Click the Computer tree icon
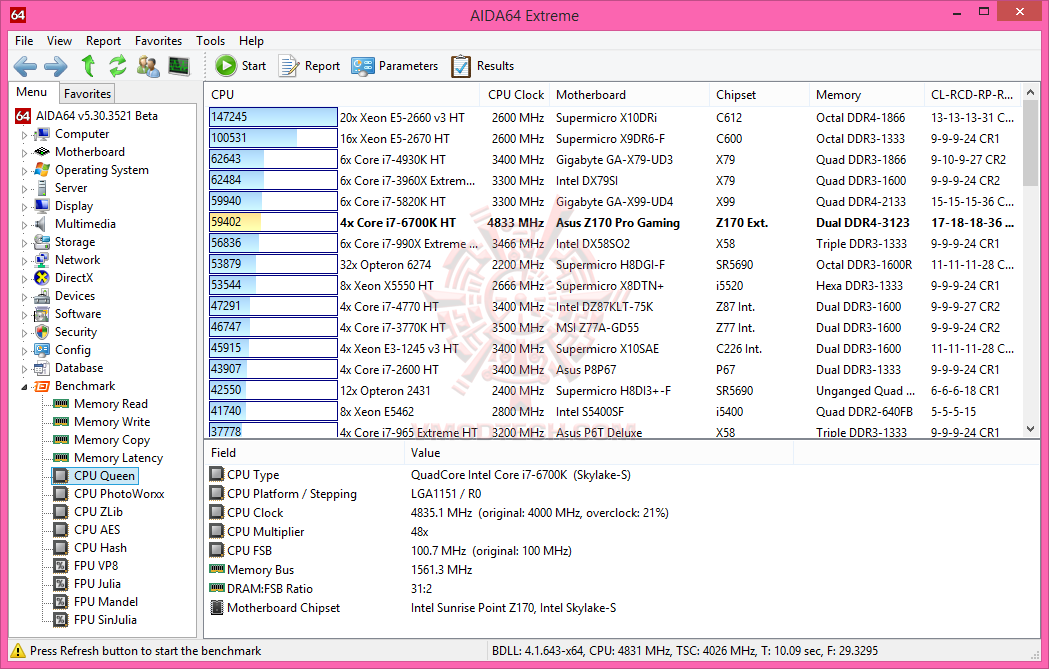 (x=42, y=134)
